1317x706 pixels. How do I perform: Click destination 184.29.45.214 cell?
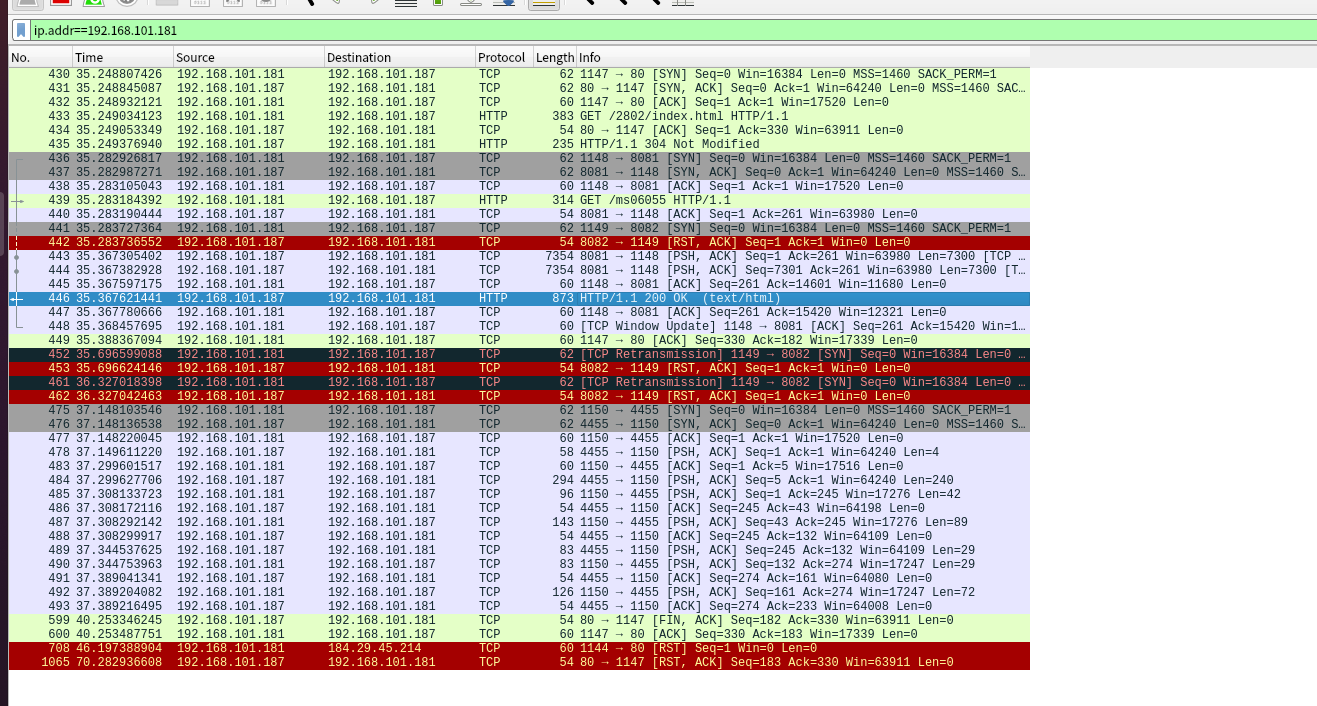pos(375,648)
